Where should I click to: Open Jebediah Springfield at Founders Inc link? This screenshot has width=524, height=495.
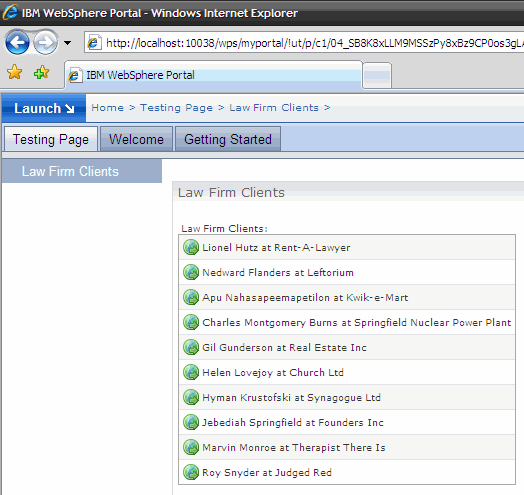point(293,423)
